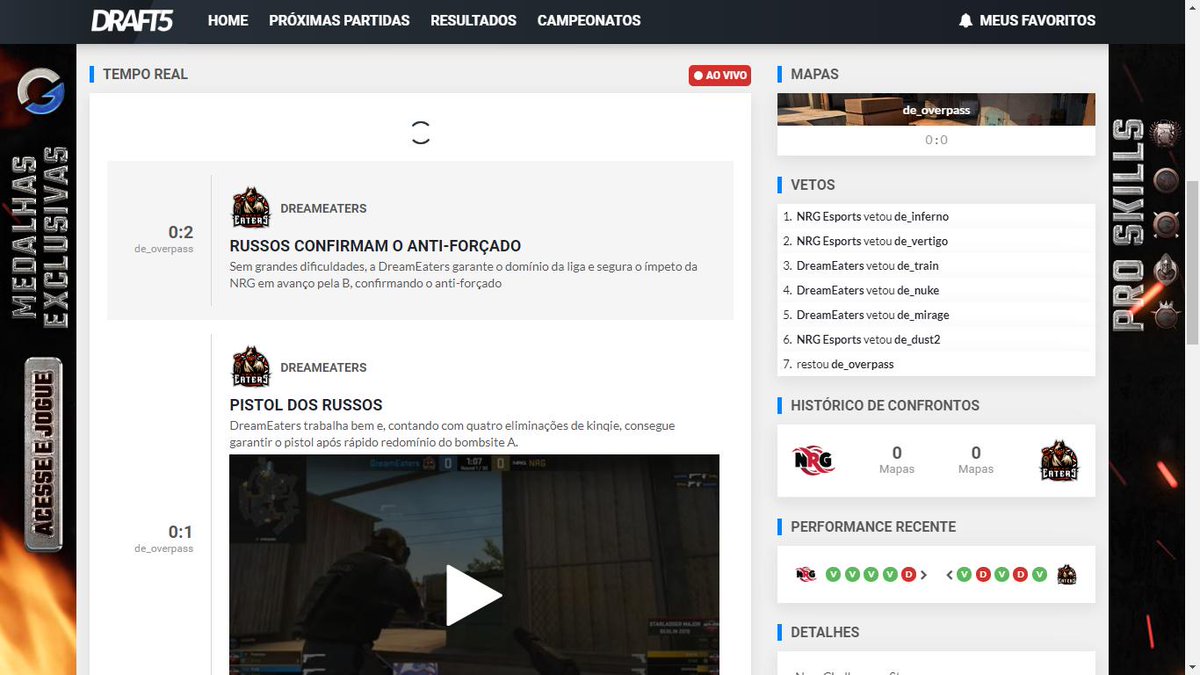Click the DRAFT5 site logo

pyautogui.click(x=131, y=20)
